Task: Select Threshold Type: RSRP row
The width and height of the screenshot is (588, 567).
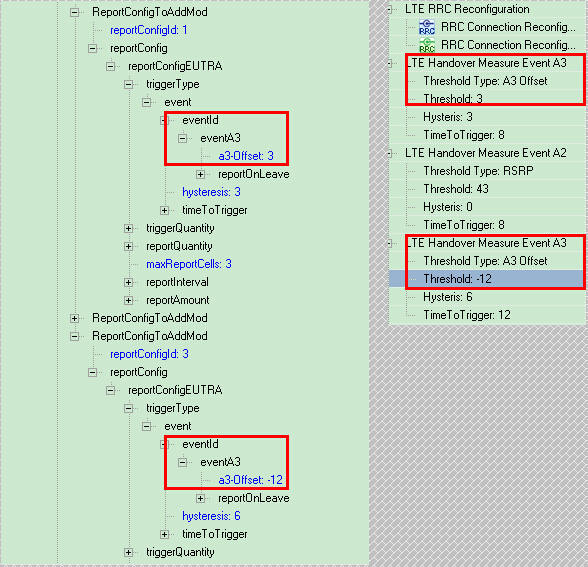Action: point(478,171)
